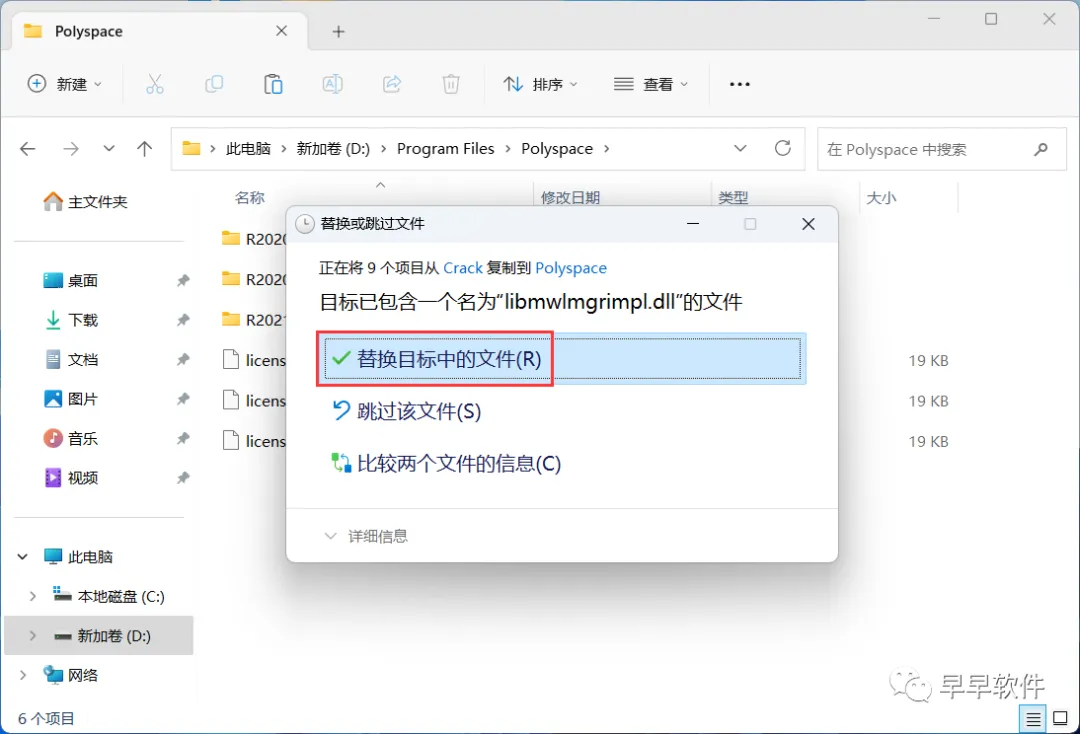
Task: Click the Polyspace breadcrumb segment
Action: coord(557,149)
